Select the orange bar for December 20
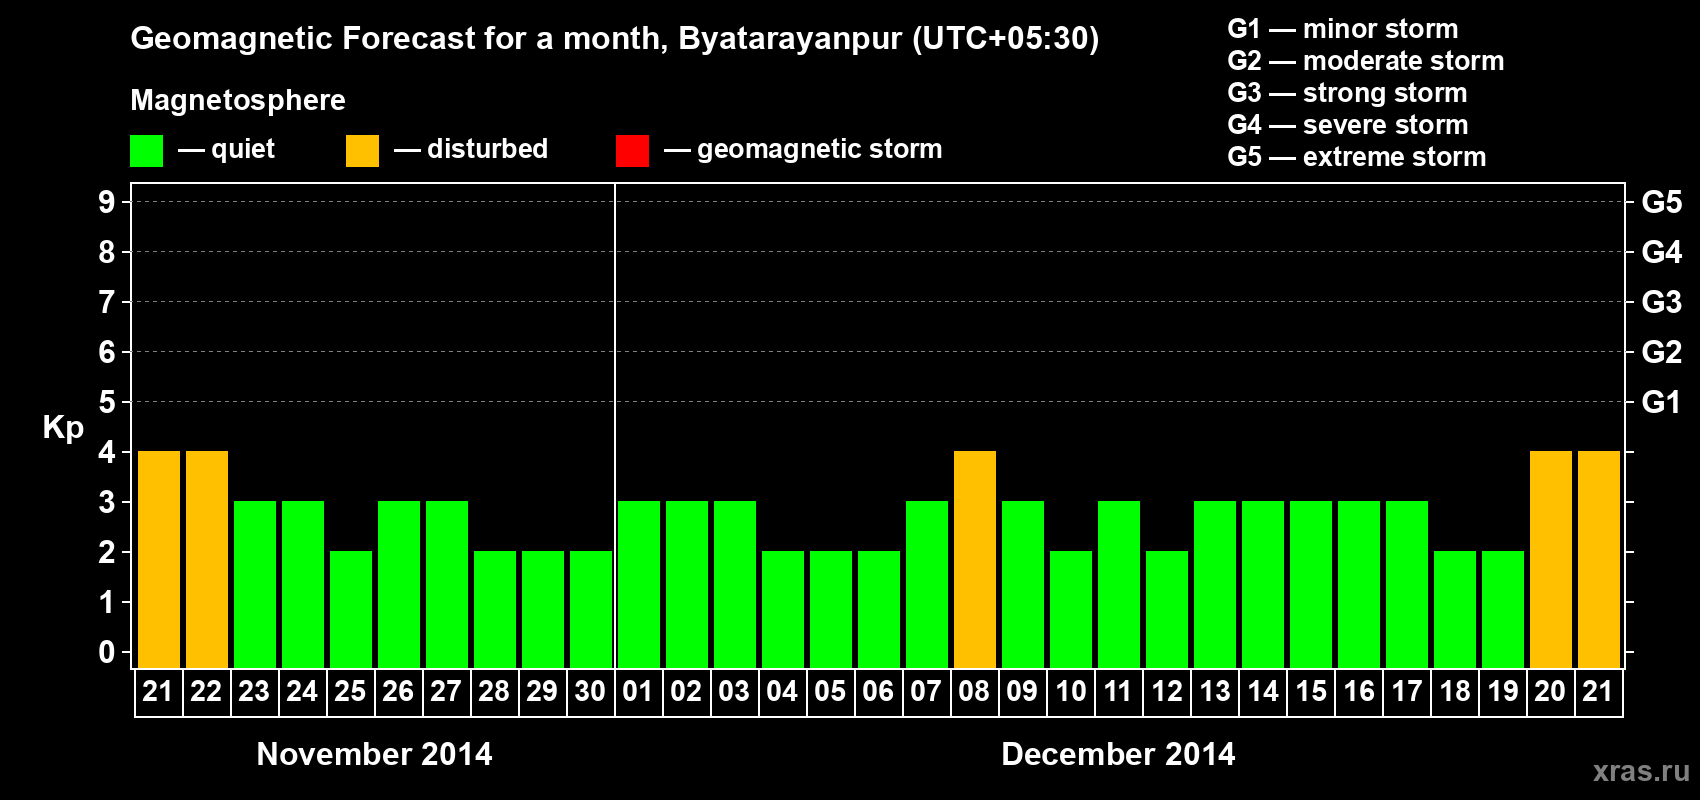The width and height of the screenshot is (1700, 800). pos(1551,560)
